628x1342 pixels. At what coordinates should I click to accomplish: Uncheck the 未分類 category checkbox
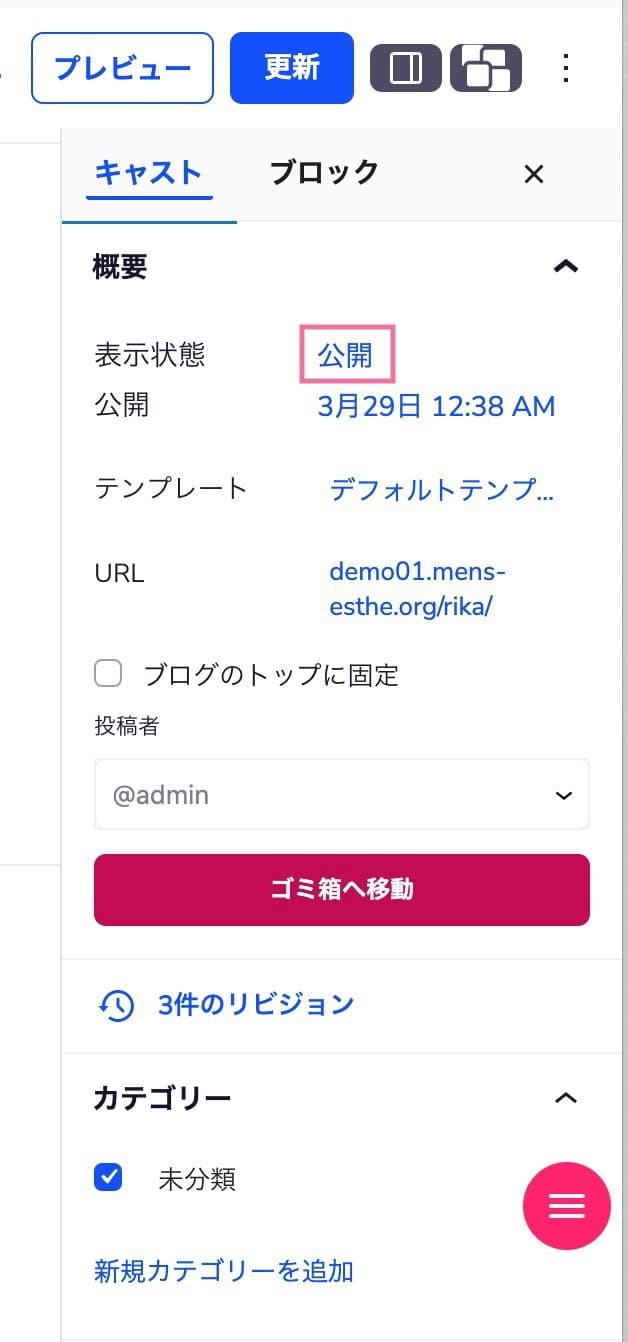point(108,1178)
